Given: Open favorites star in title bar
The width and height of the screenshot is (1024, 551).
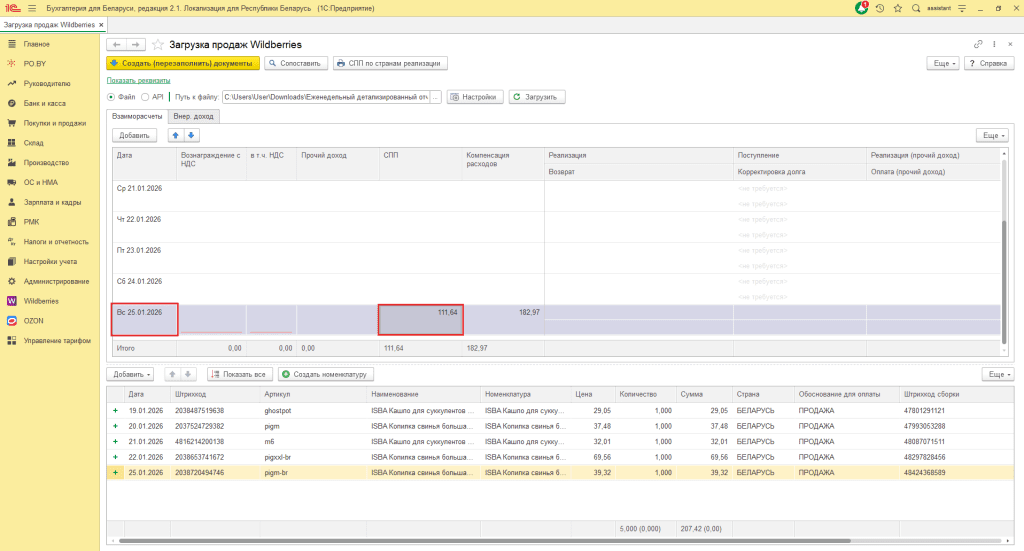Looking at the screenshot, I should click(898, 8).
